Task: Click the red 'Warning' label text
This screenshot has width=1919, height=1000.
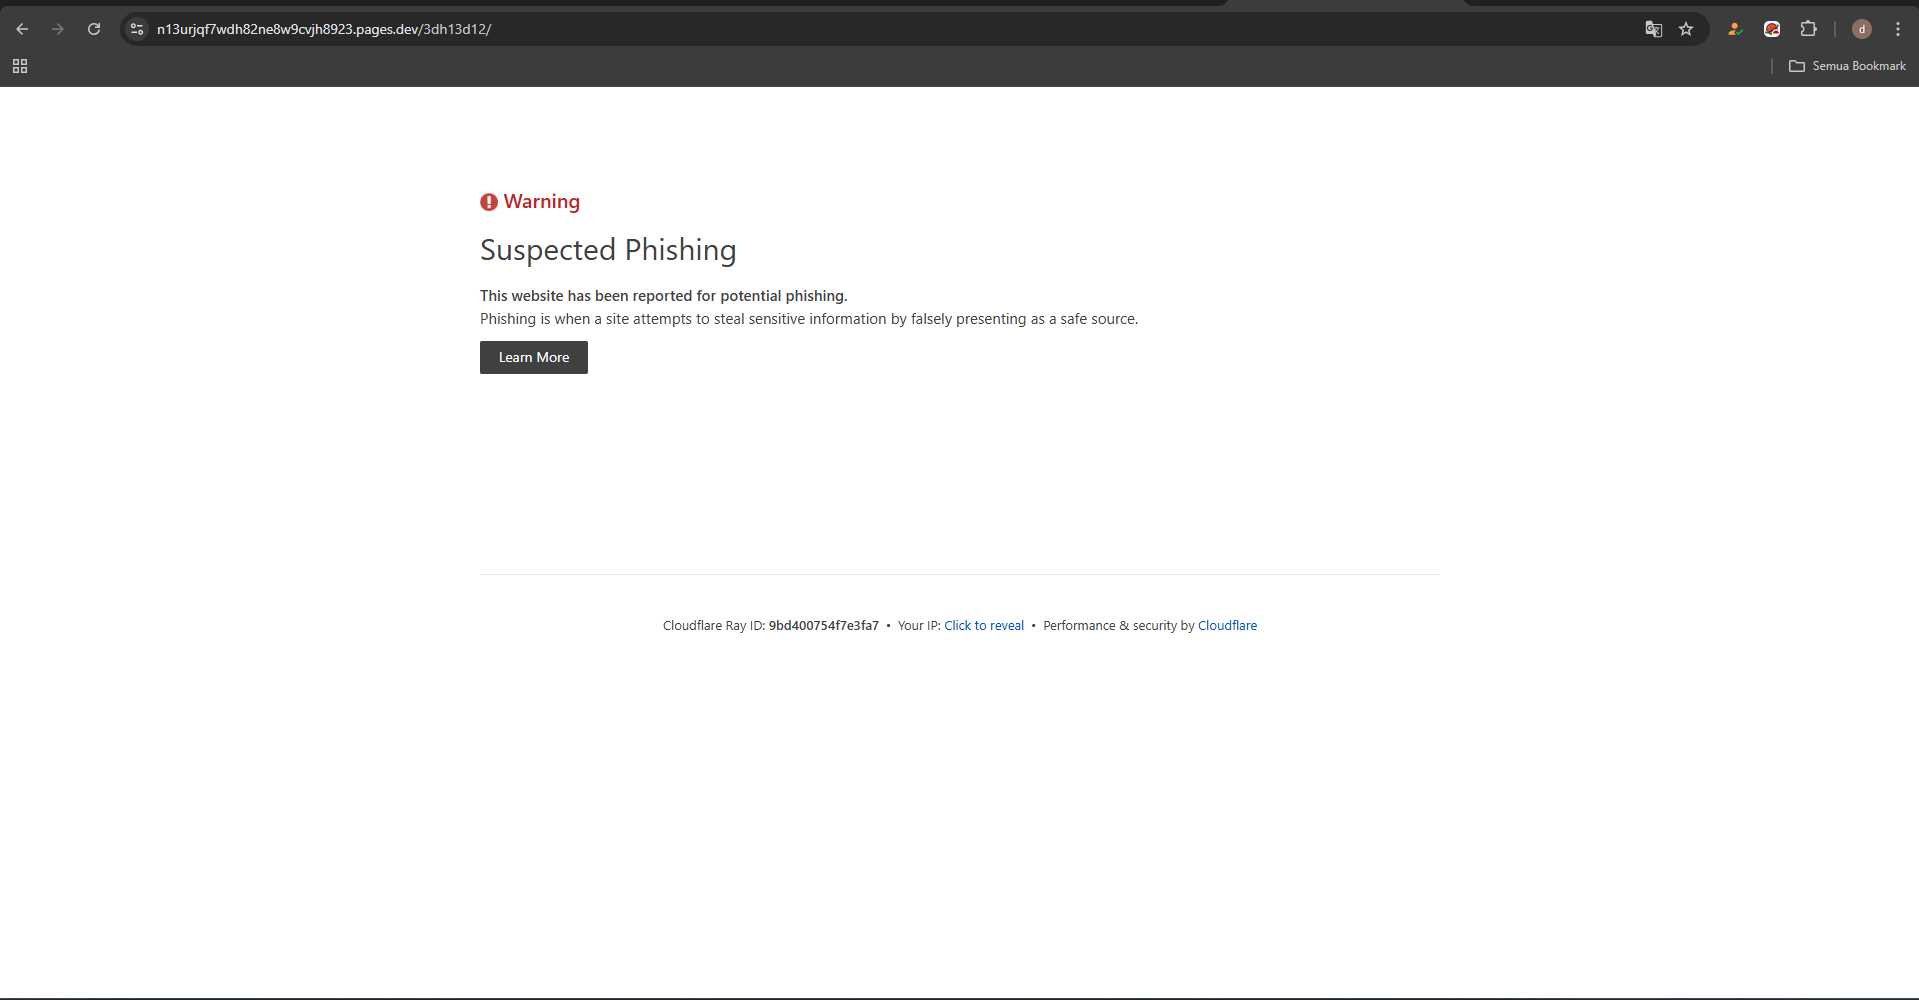Action: [x=542, y=202]
